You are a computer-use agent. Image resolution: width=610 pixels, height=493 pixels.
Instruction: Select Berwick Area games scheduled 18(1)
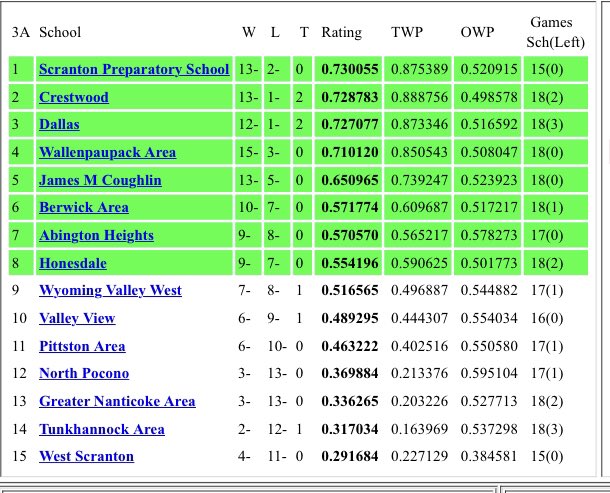(x=547, y=207)
